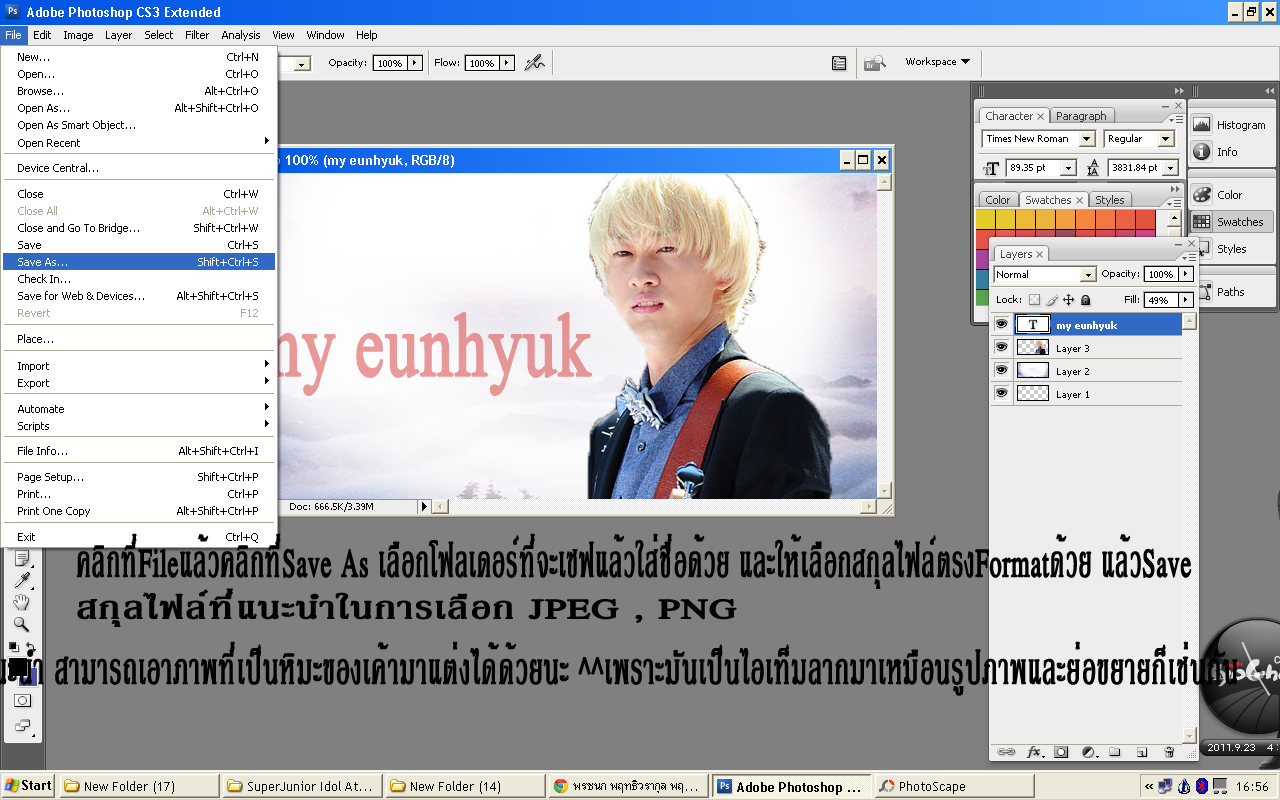Viewport: 1280px width, 800px height.
Task: Click the Start button
Action: (x=29, y=786)
